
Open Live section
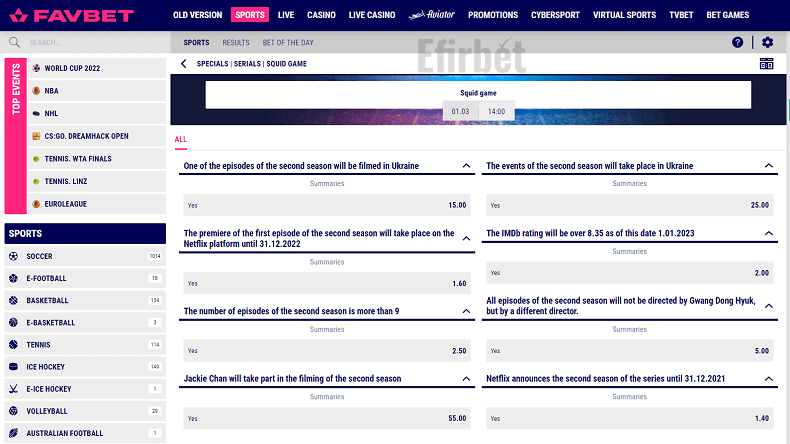point(286,15)
